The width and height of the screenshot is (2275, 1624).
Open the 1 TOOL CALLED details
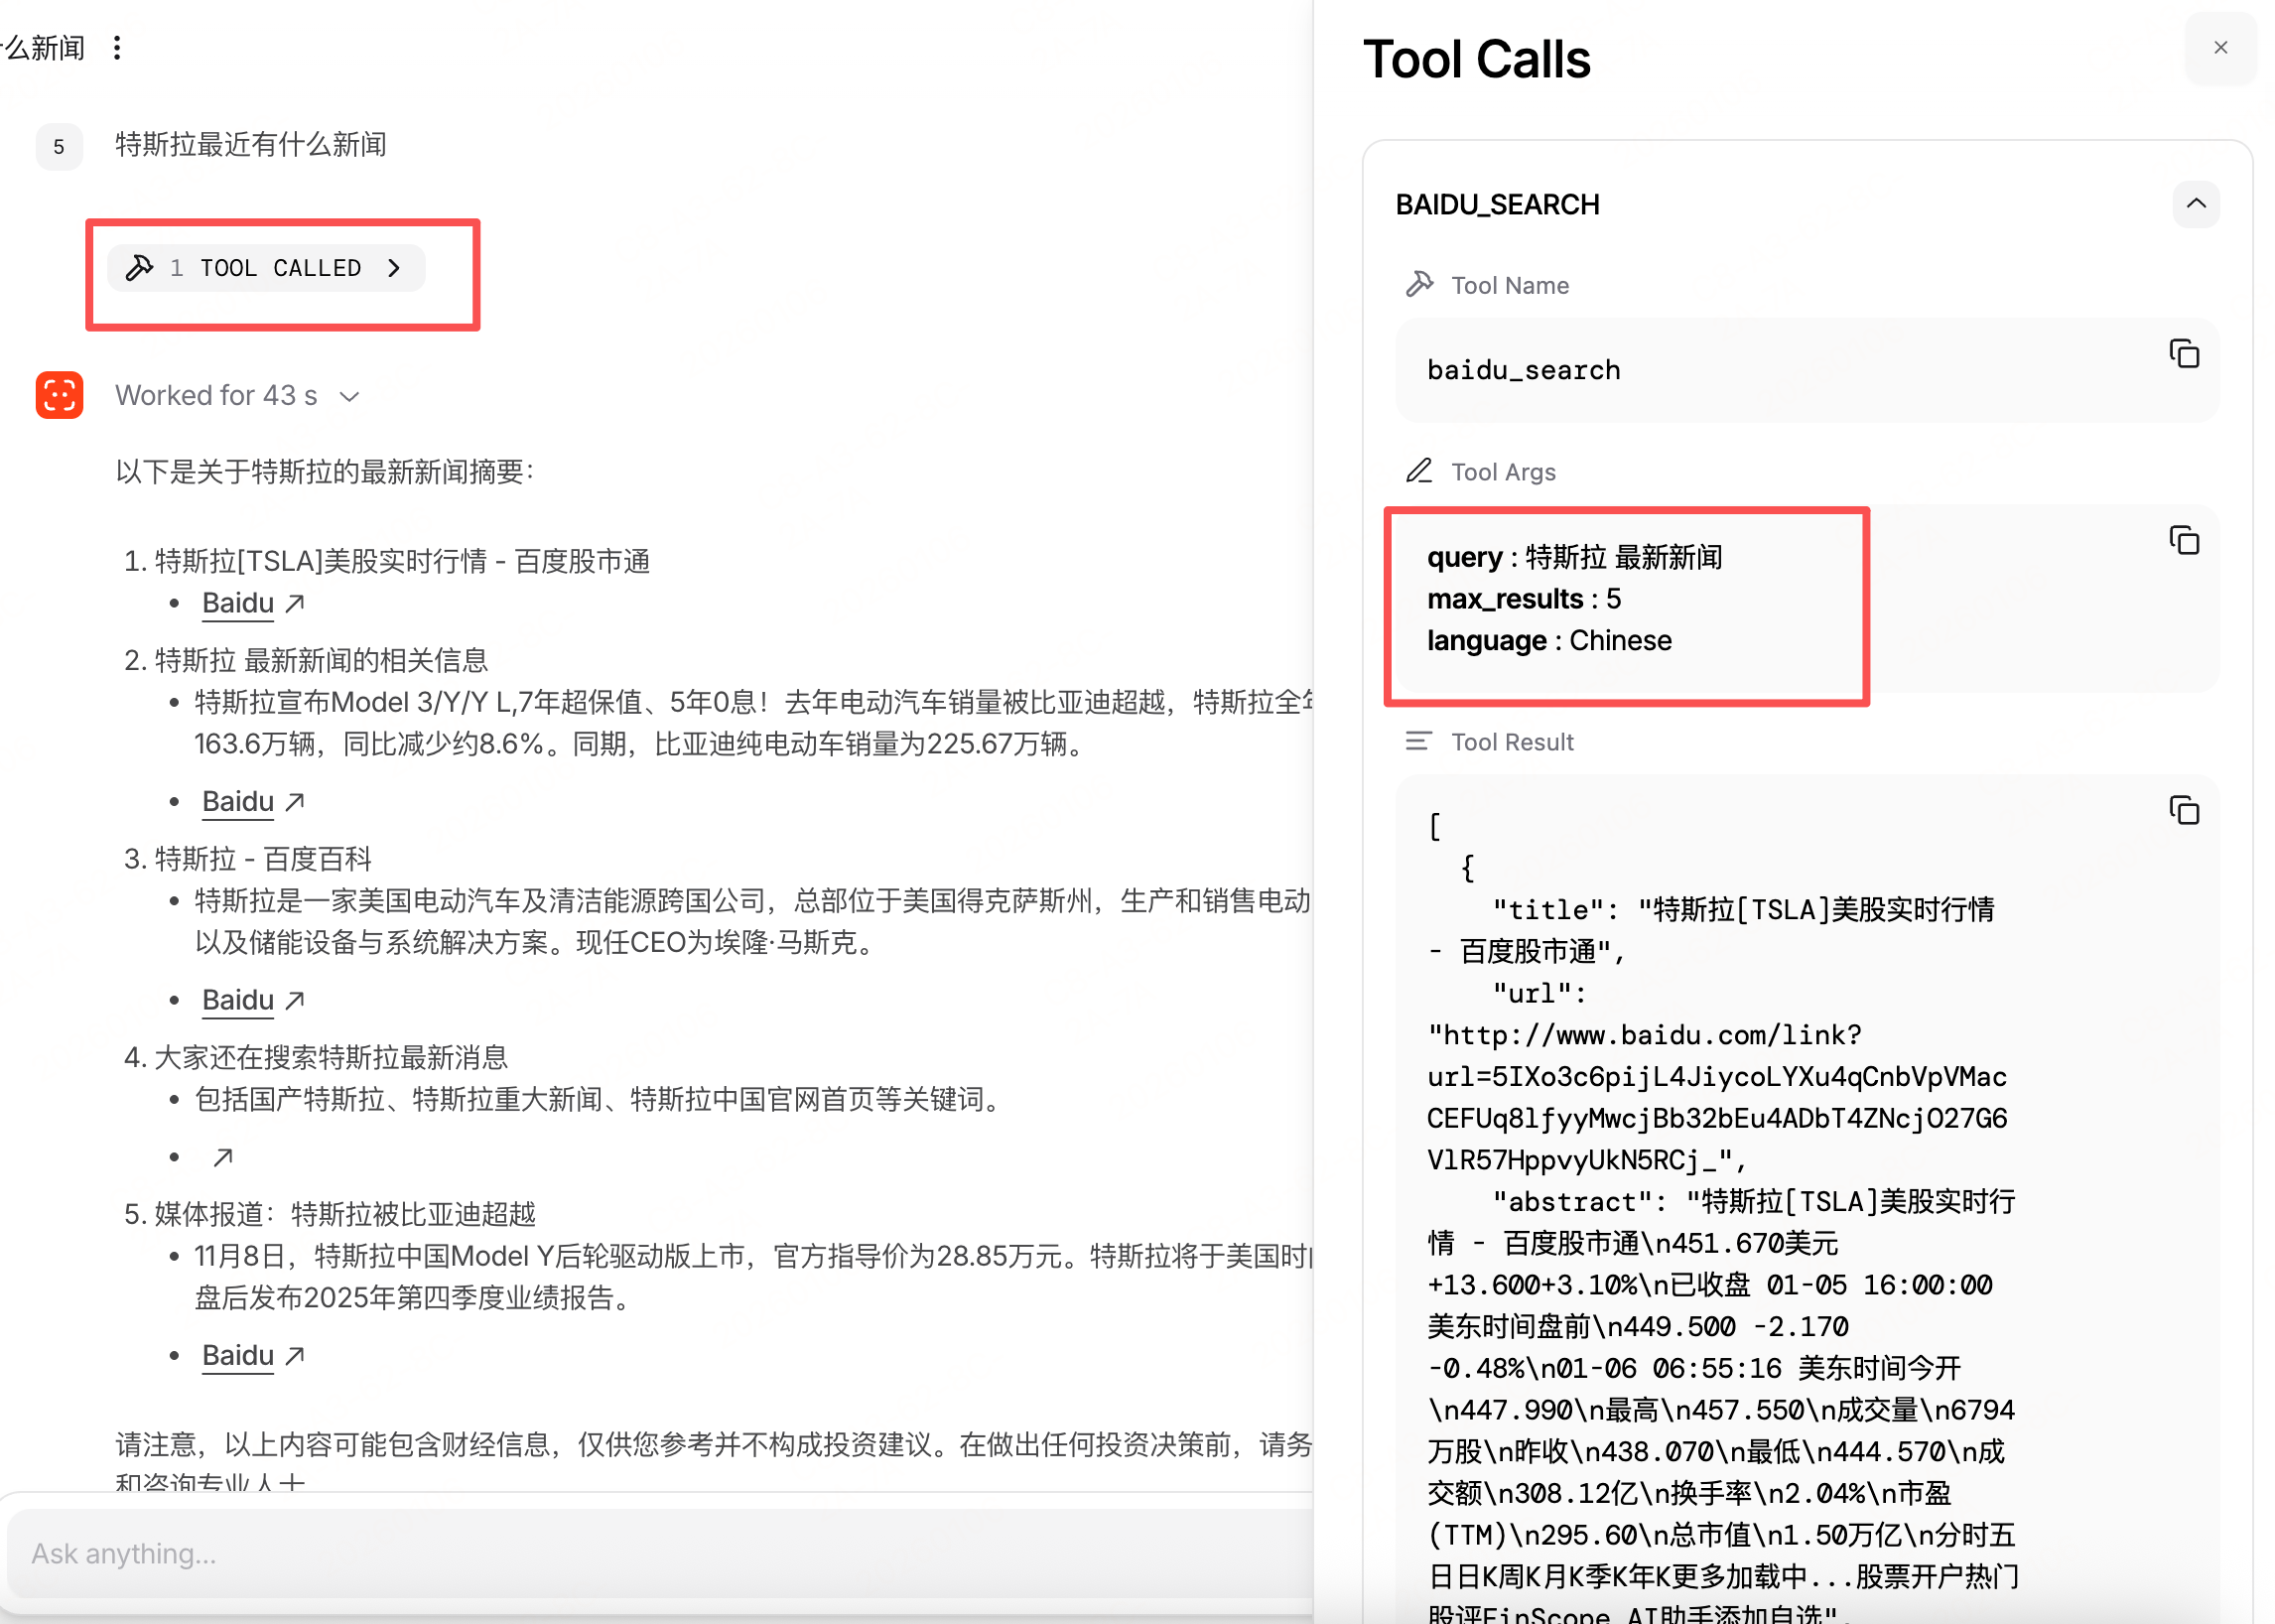pyautogui.click(x=266, y=268)
